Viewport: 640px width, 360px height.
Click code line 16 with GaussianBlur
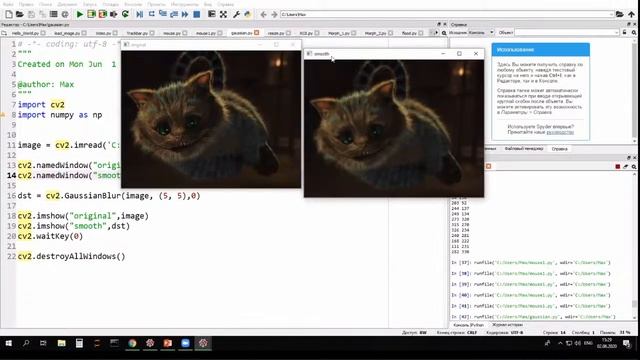coord(109,196)
